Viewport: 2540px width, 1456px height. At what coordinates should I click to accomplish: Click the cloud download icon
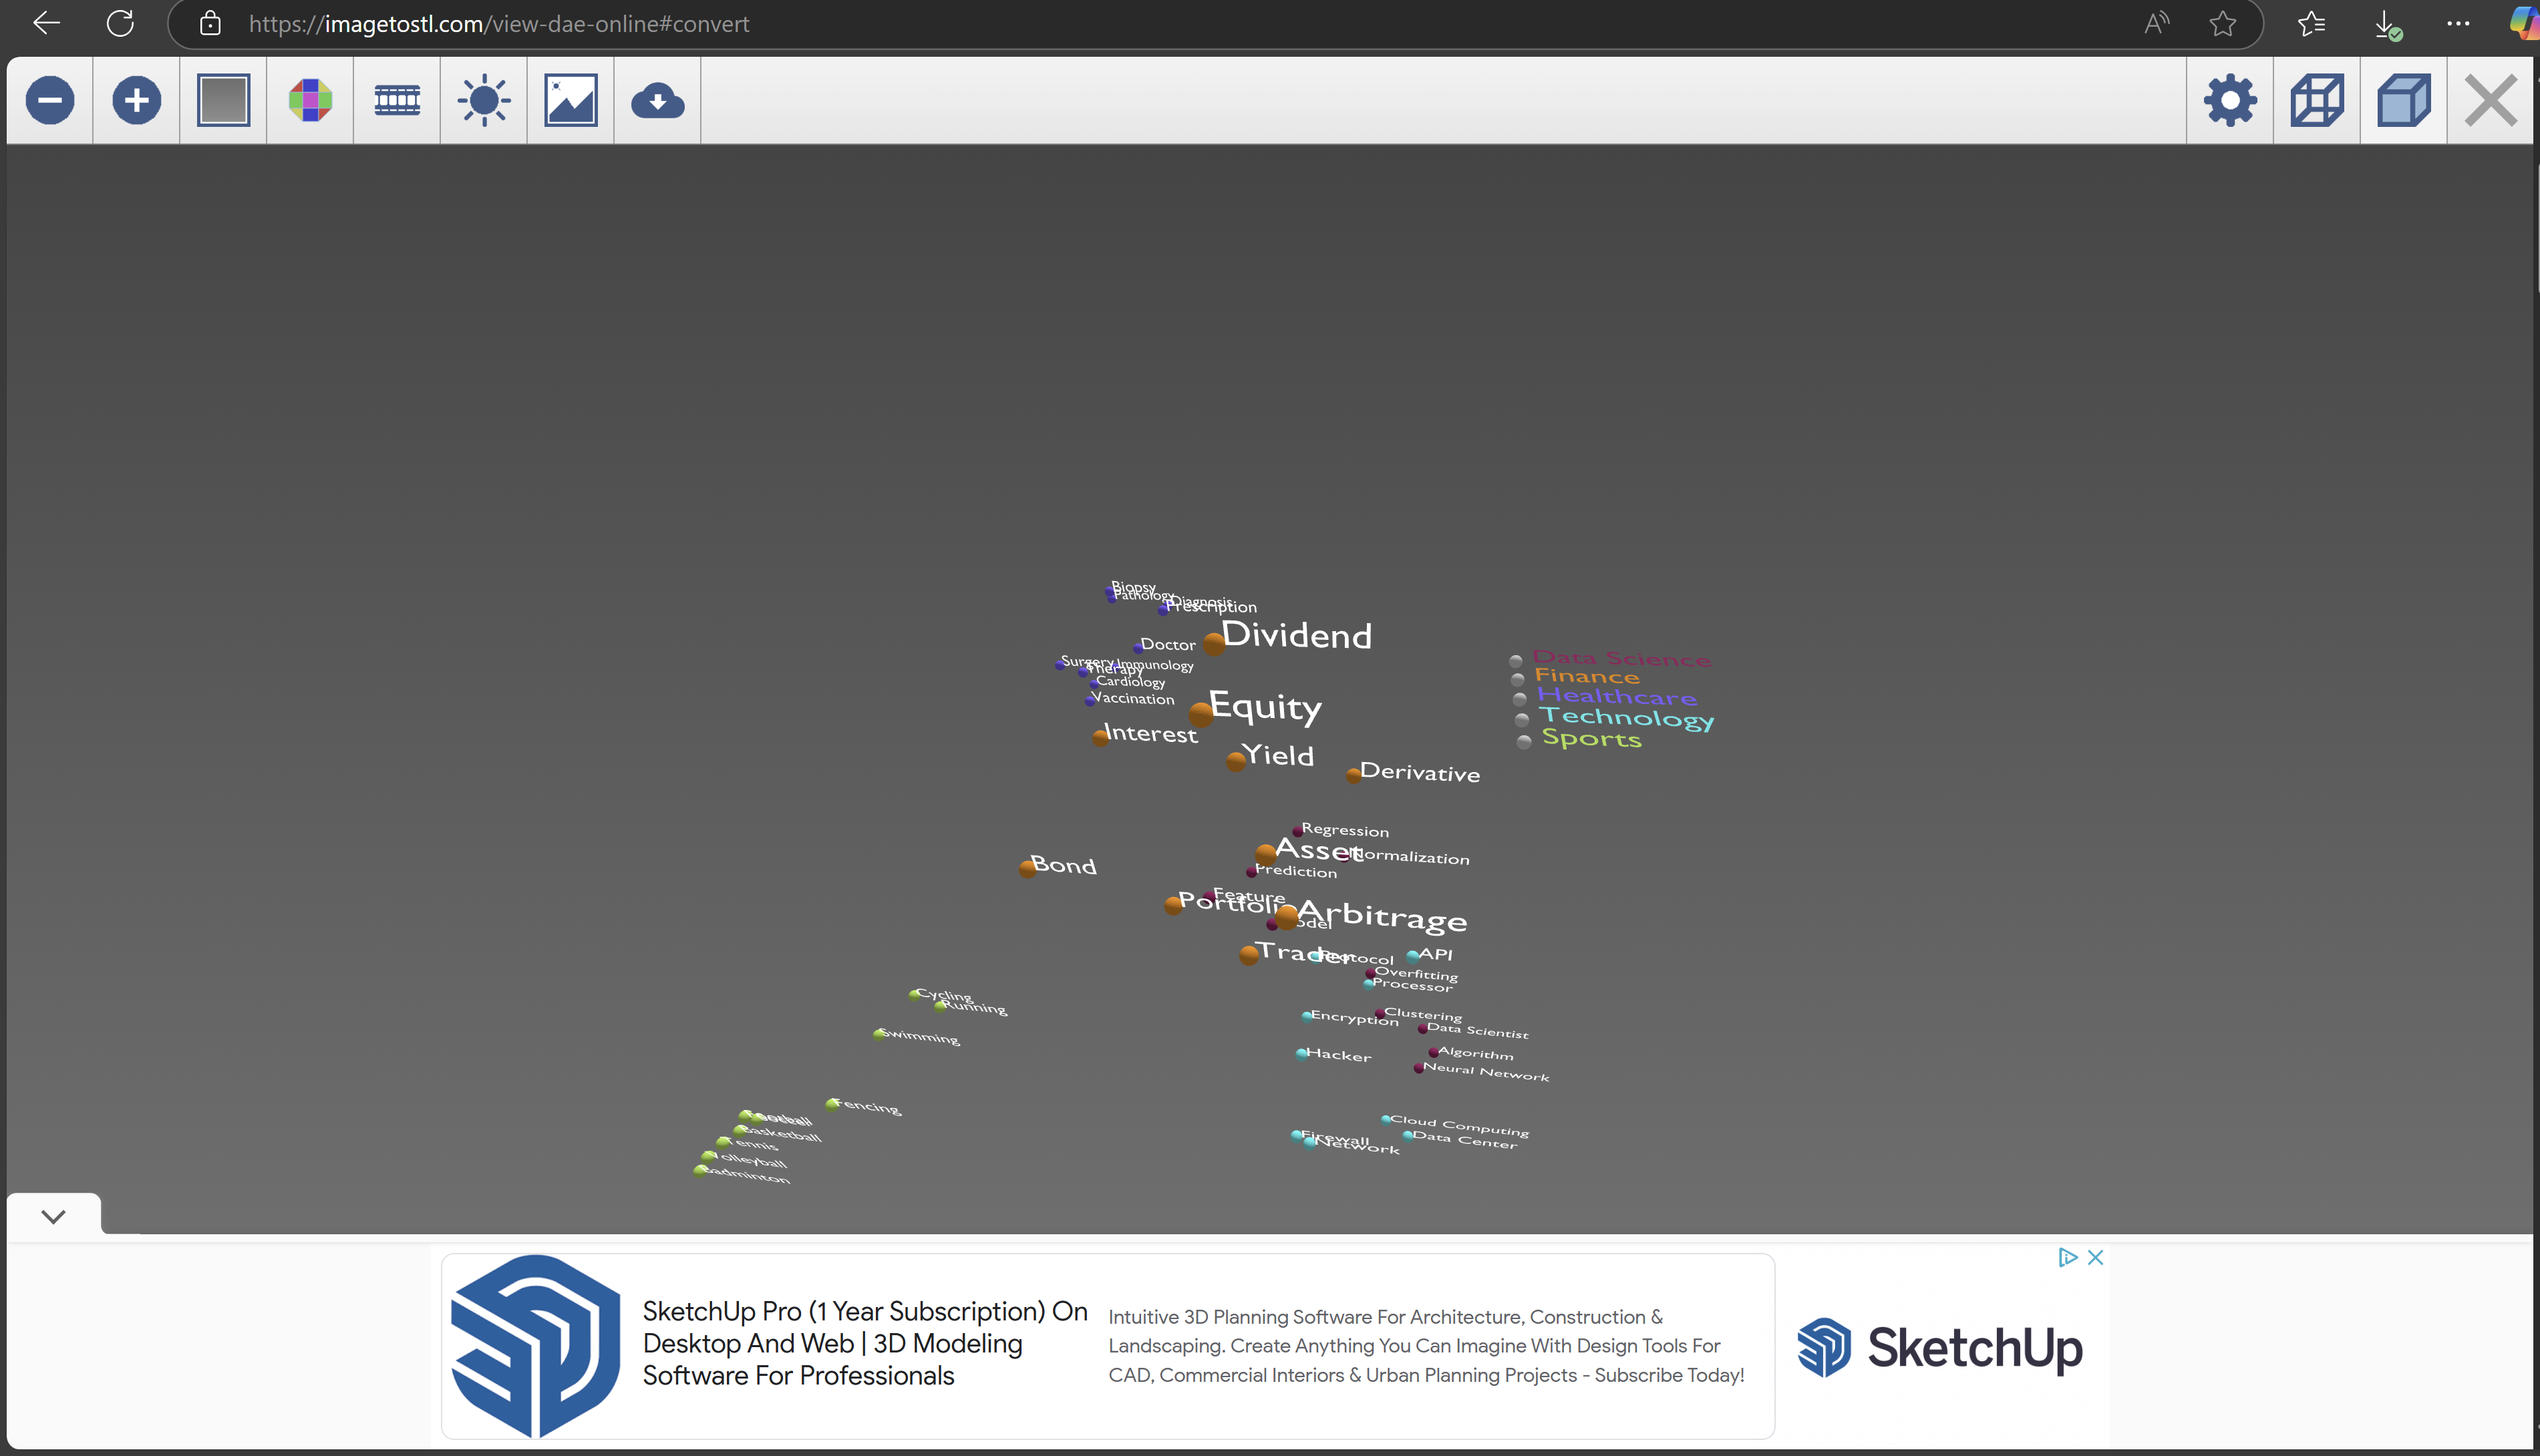(658, 101)
